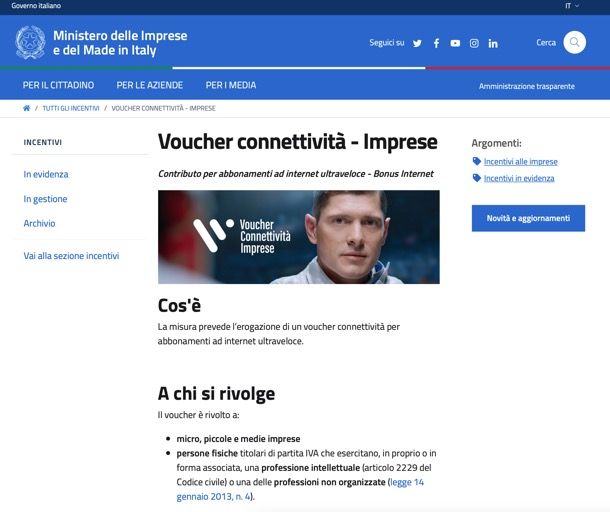Click tag icon beside Incentivi alle imprese
The image size is (610, 512).
(477, 161)
